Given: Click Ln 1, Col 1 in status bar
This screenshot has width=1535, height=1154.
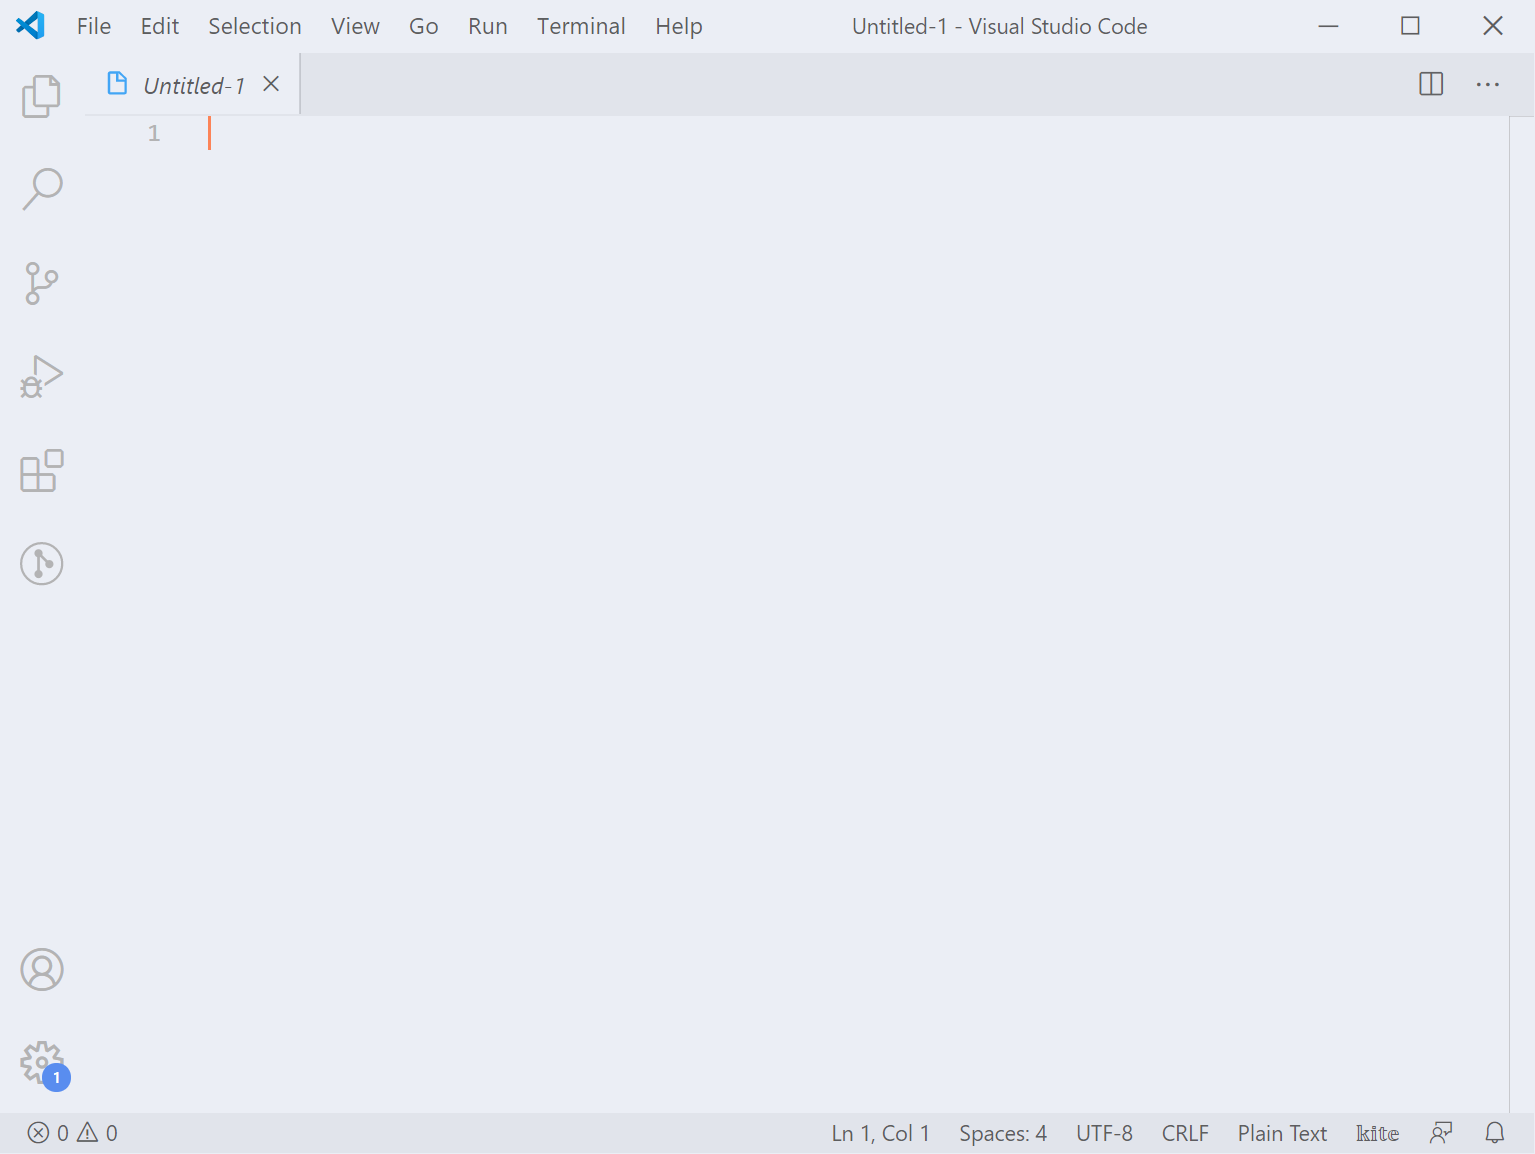Looking at the screenshot, I should 880,1133.
